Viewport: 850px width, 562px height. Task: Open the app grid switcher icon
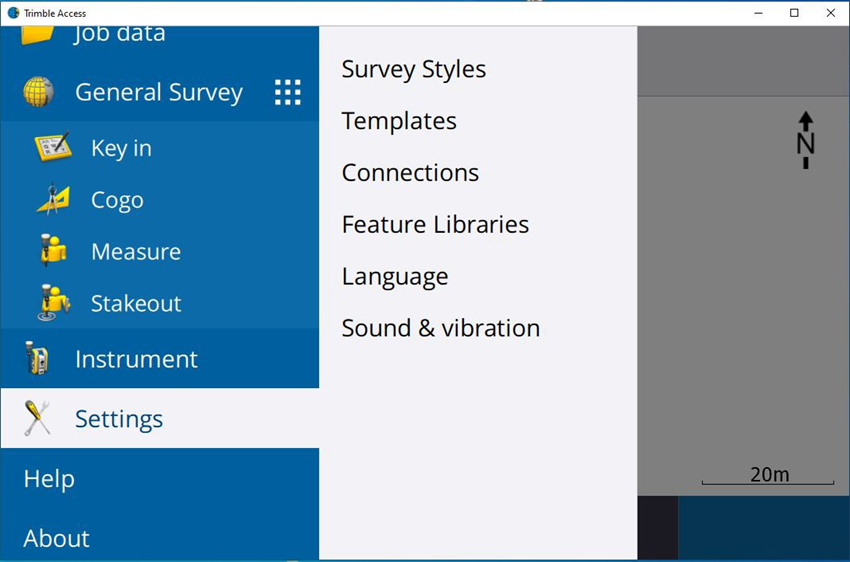click(x=287, y=92)
